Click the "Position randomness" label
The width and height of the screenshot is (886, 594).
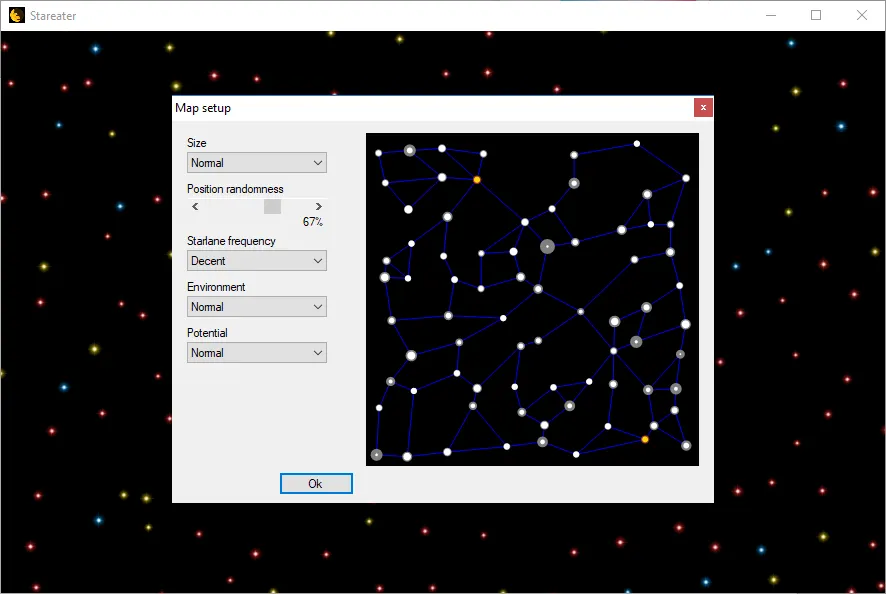(x=235, y=189)
